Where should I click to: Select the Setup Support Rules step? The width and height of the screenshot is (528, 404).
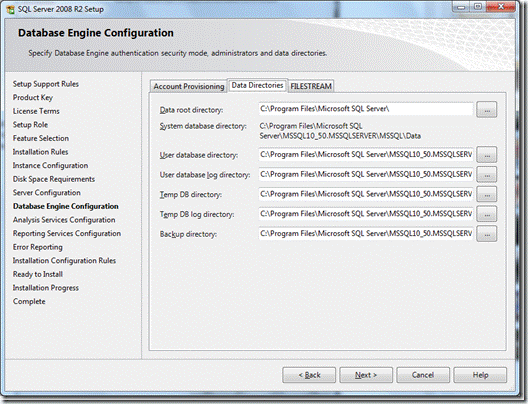coord(46,84)
